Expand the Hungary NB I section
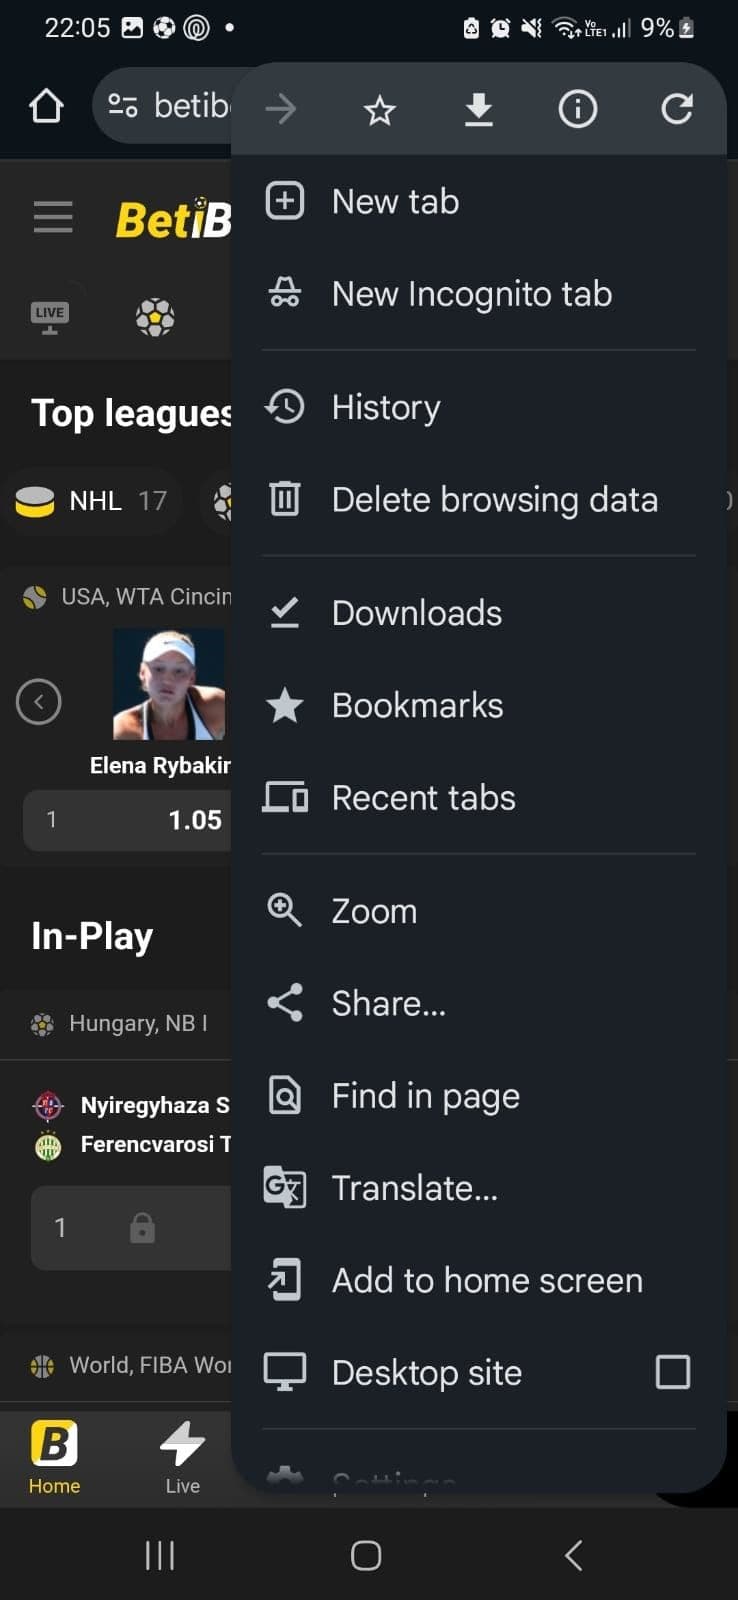This screenshot has height=1600, width=738. [x=120, y=1023]
